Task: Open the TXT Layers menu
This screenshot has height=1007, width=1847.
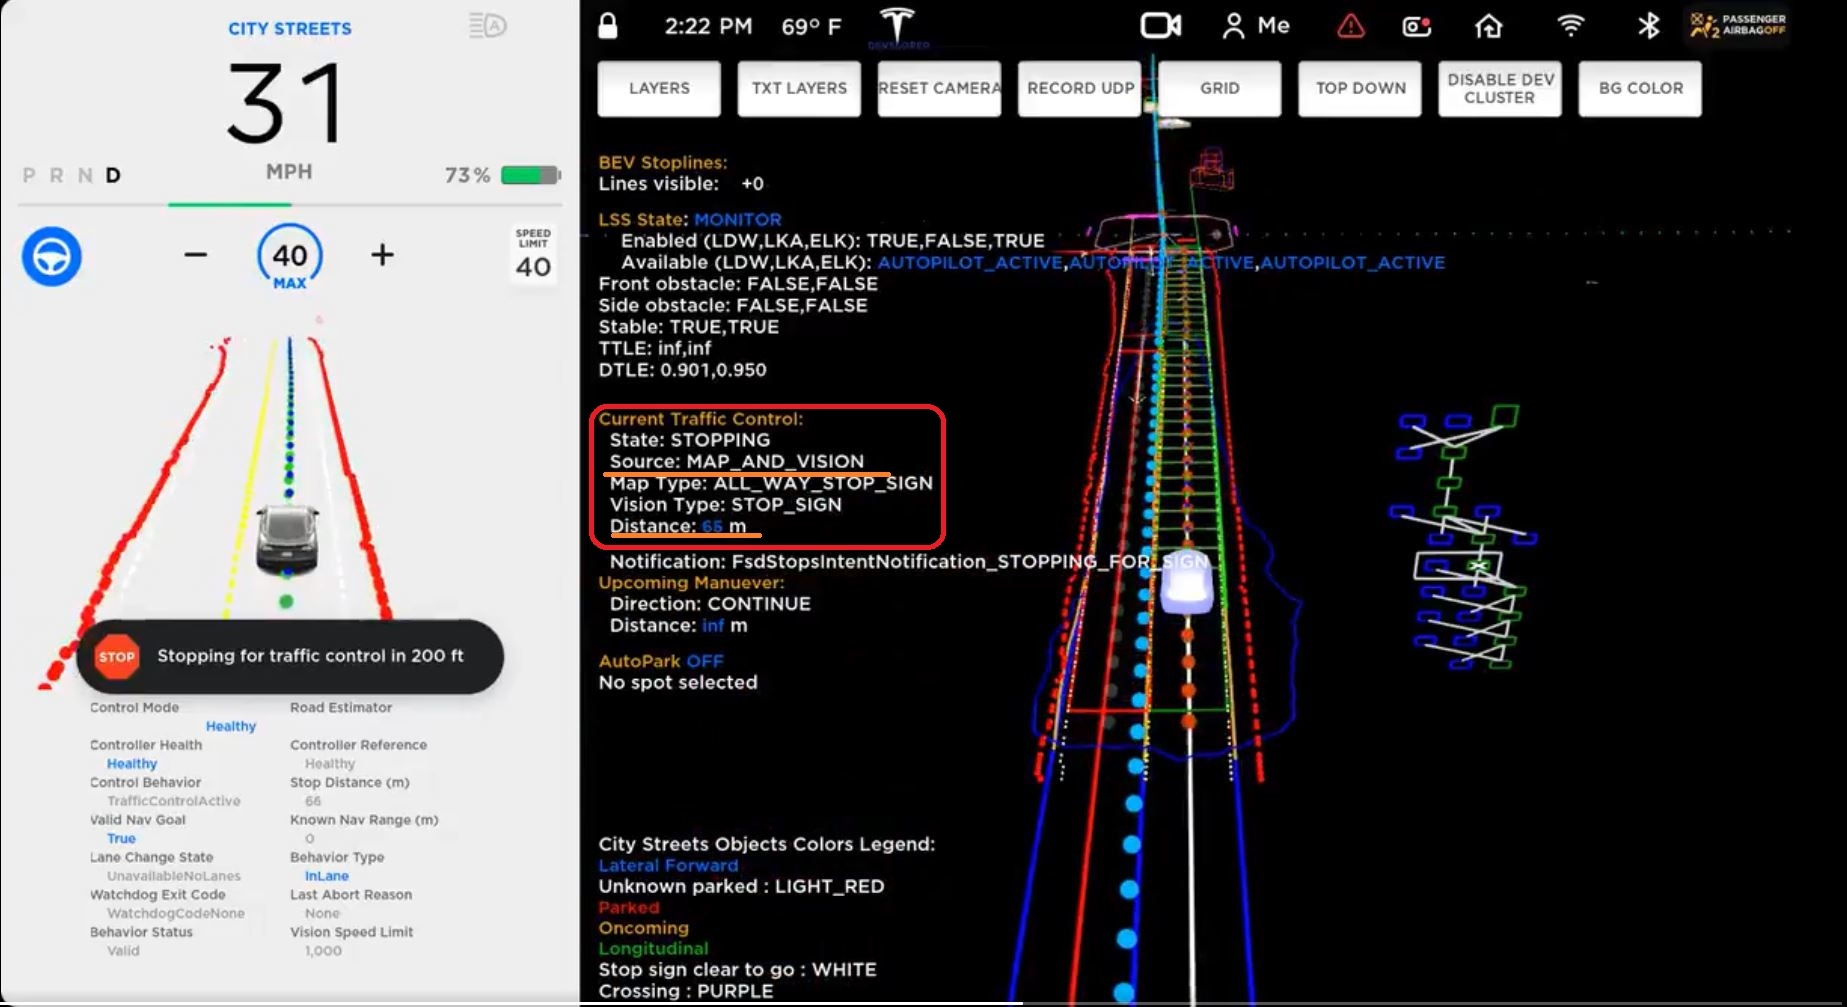Action: click(x=799, y=88)
